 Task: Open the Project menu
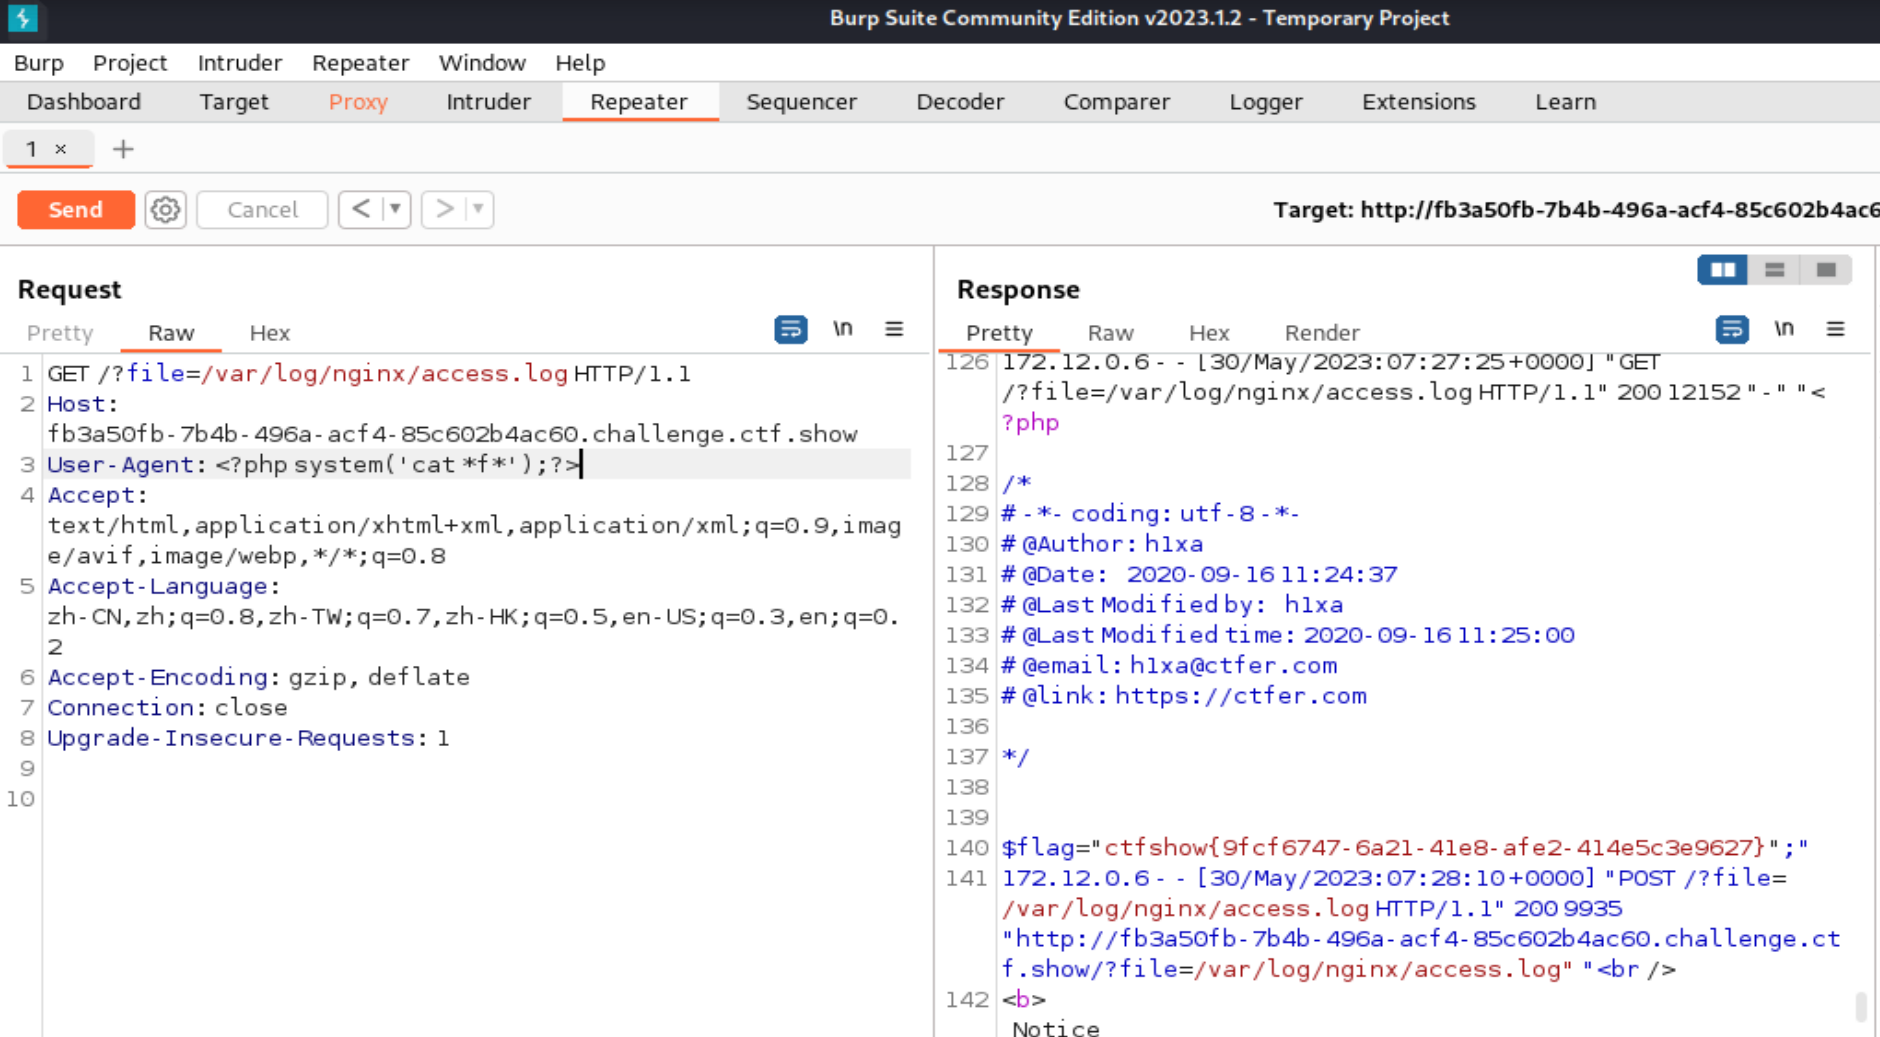[130, 63]
